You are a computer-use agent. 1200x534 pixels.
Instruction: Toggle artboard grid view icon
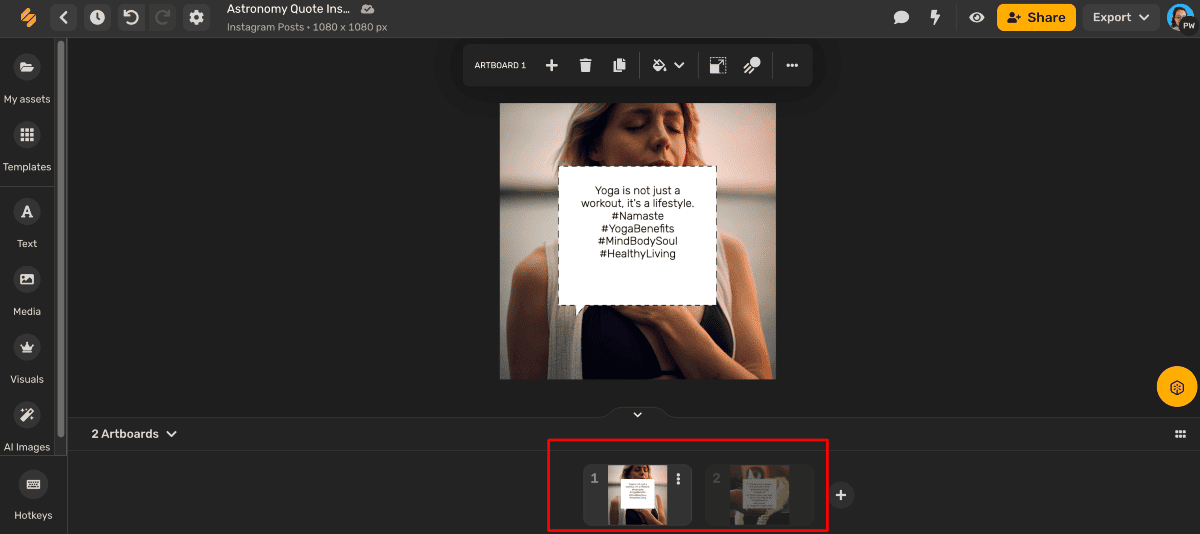(x=1180, y=434)
